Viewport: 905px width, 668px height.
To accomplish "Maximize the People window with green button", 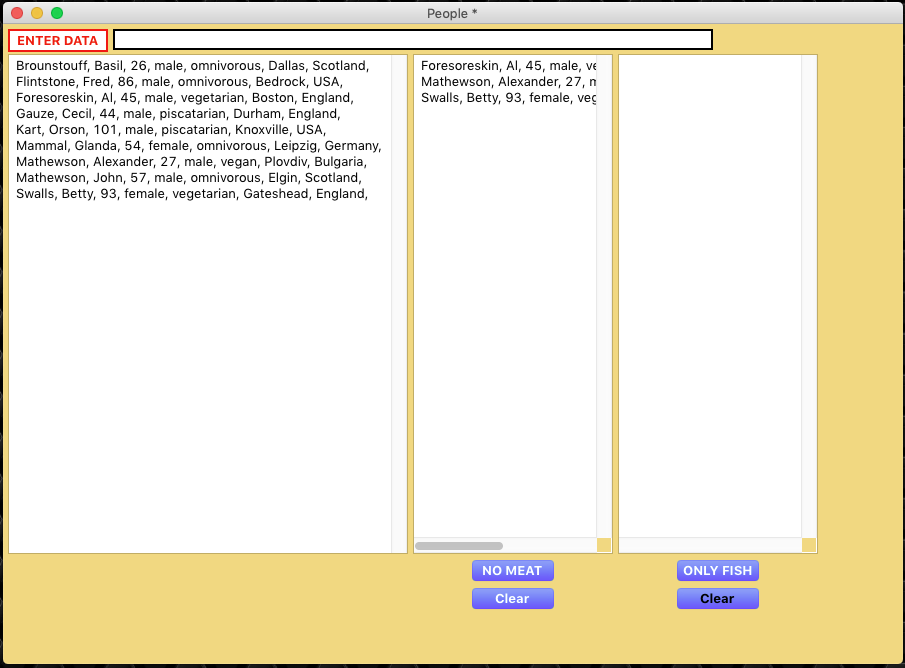I will [x=57, y=13].
